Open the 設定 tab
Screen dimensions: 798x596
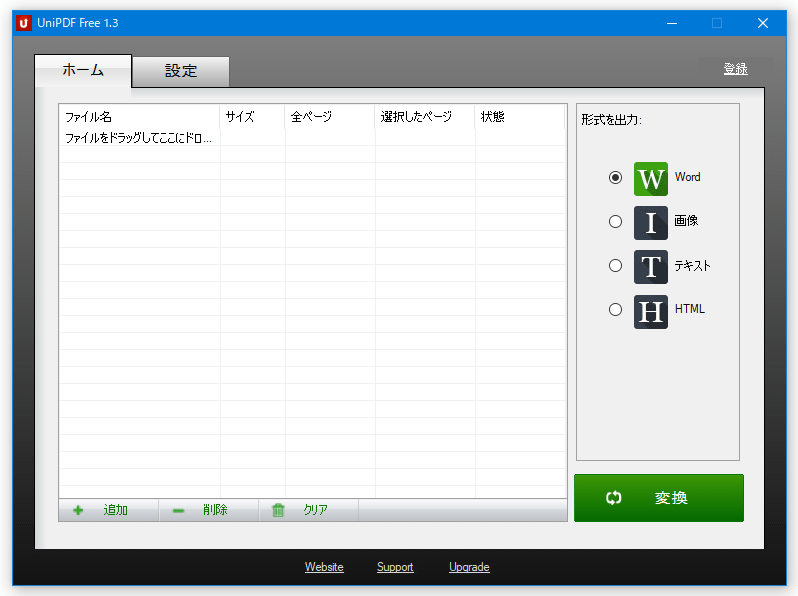pyautogui.click(x=181, y=71)
